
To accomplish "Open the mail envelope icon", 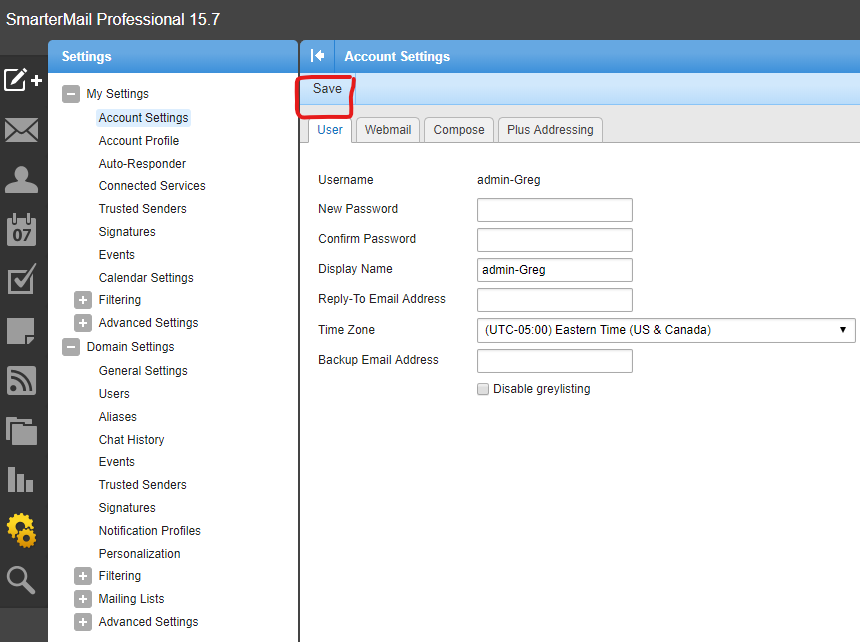I will click(x=22, y=130).
